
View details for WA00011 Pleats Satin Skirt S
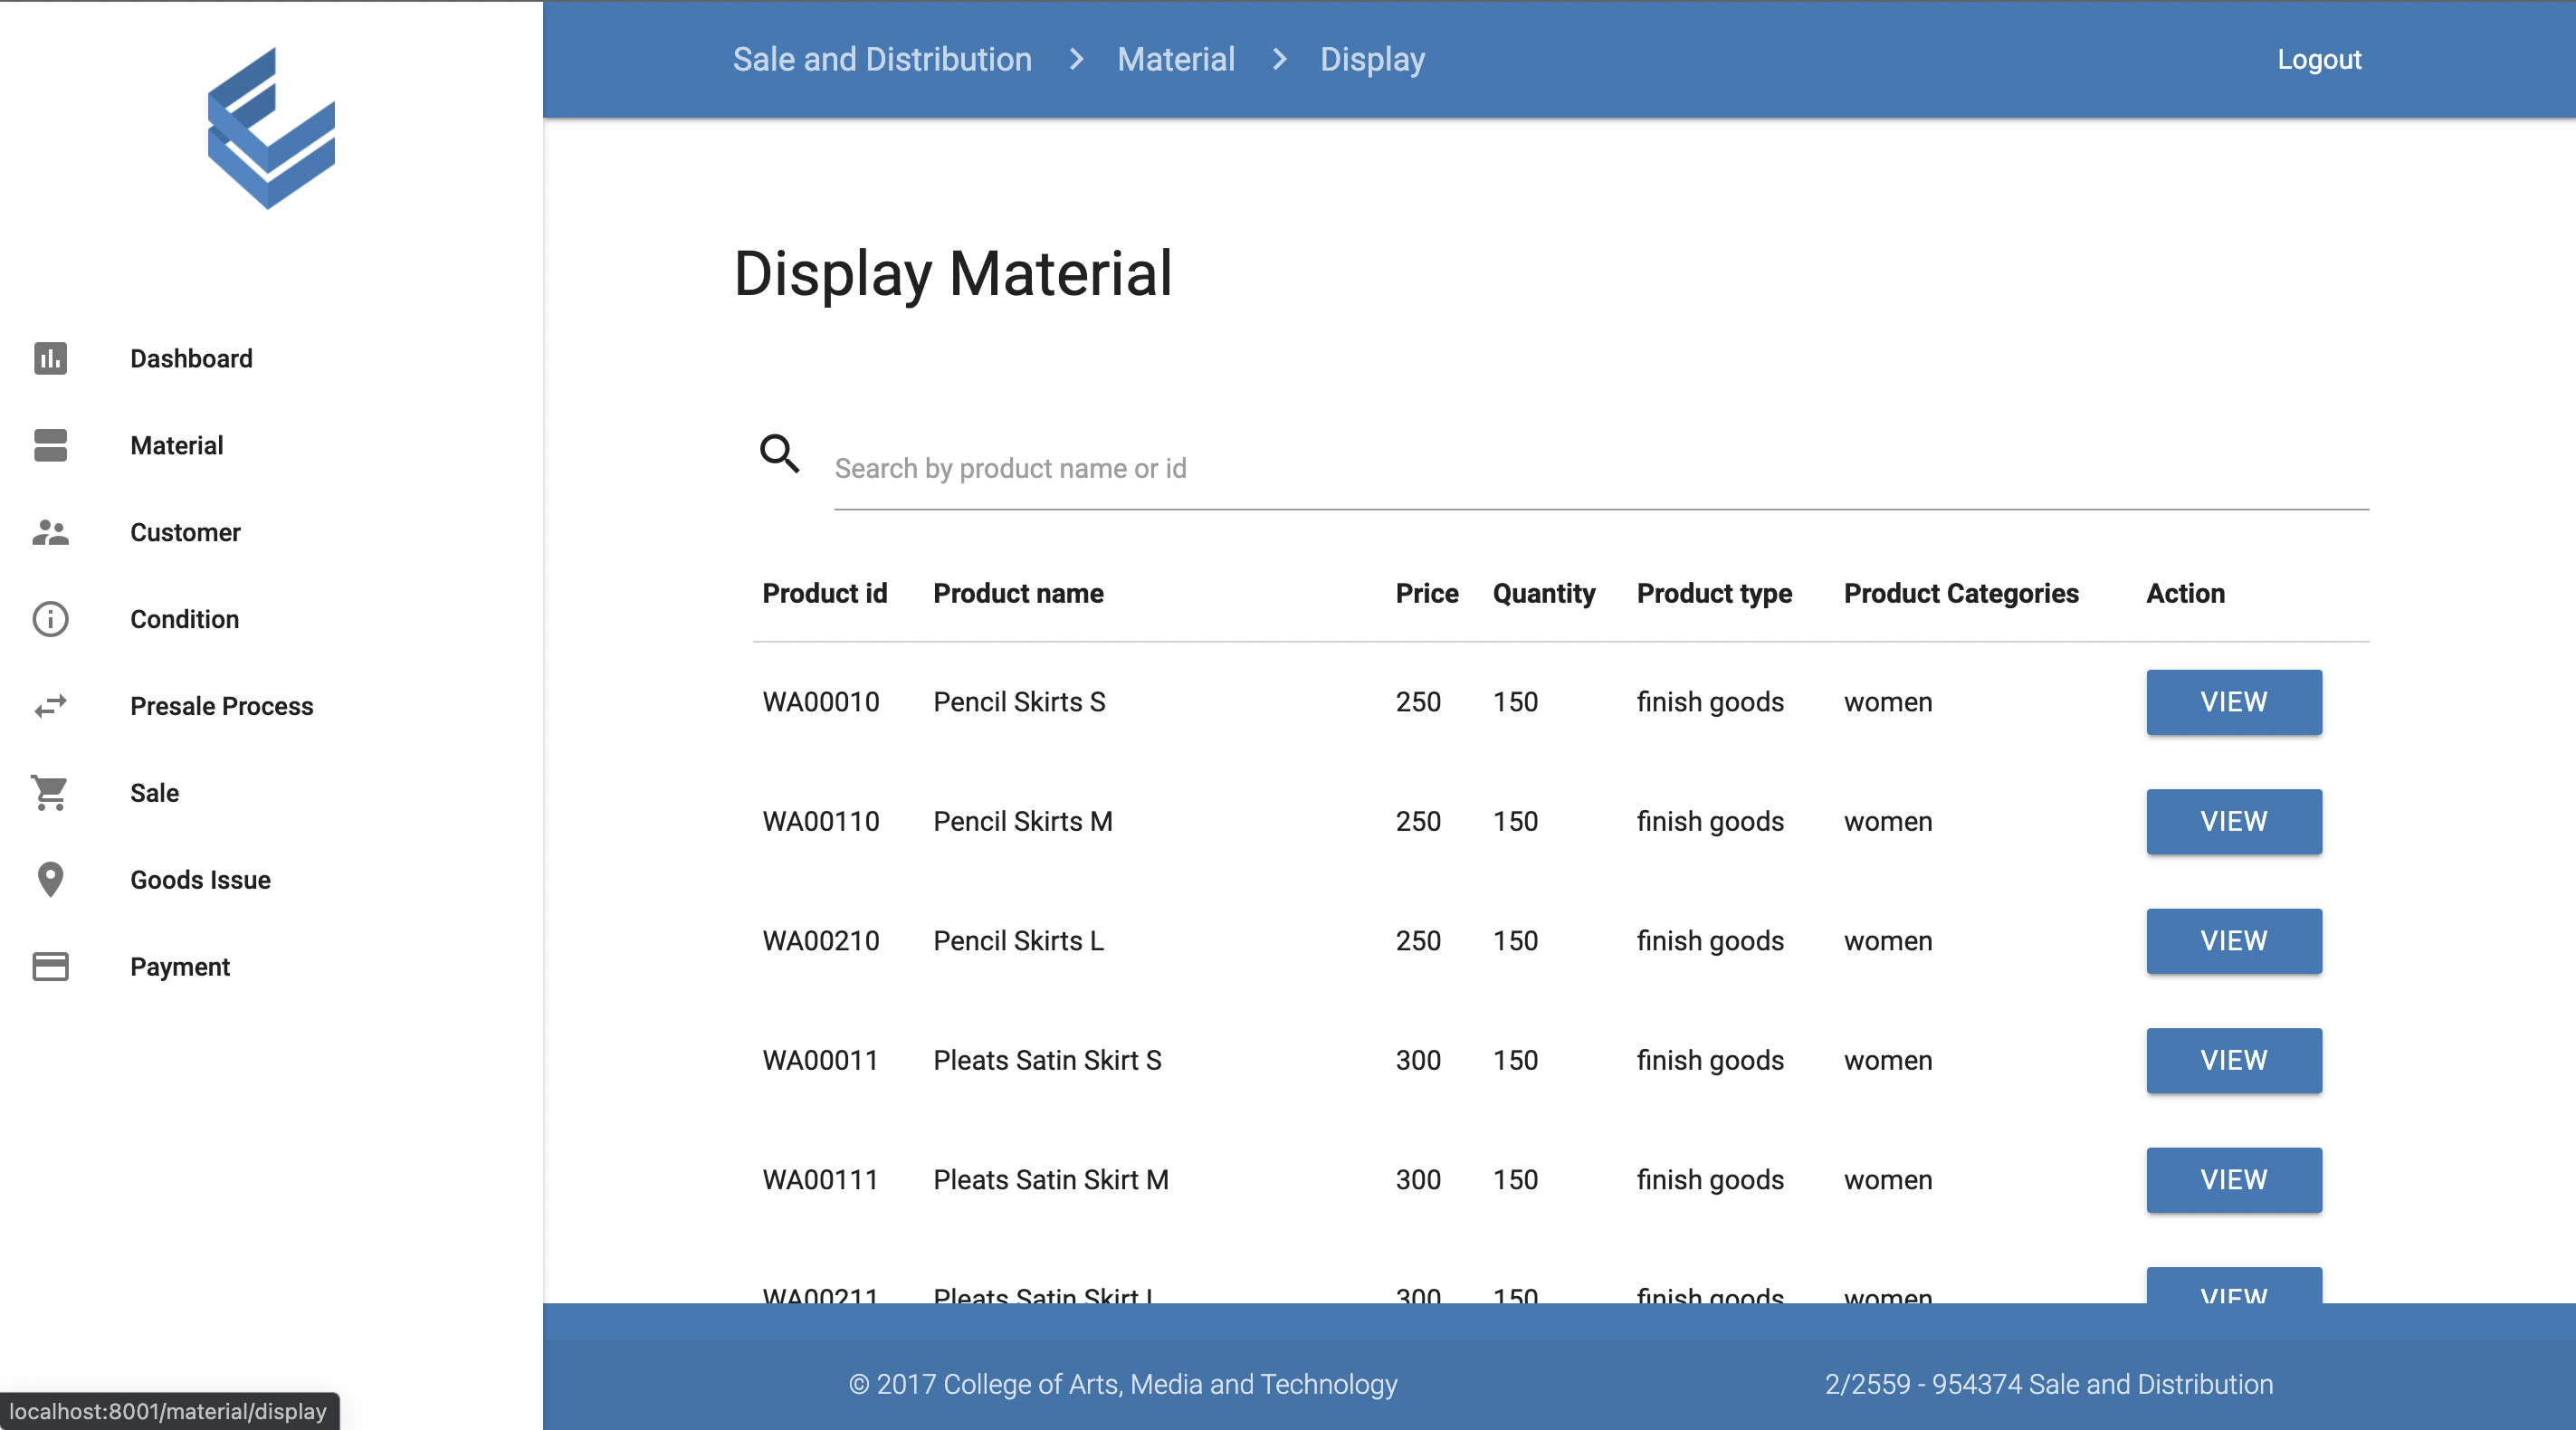tap(2234, 1060)
